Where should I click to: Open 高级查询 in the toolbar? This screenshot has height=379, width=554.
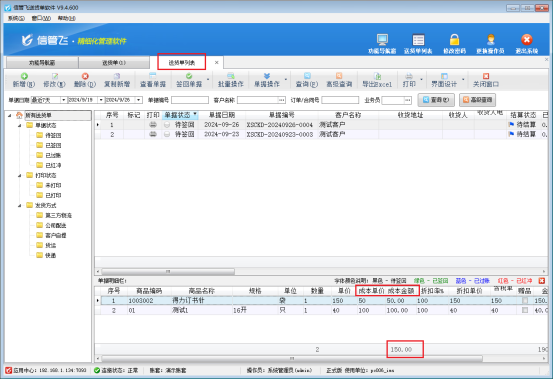(x=339, y=80)
